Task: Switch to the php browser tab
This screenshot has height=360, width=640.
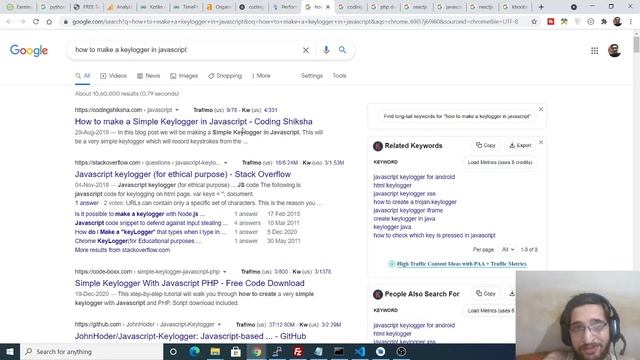Action: click(383, 7)
